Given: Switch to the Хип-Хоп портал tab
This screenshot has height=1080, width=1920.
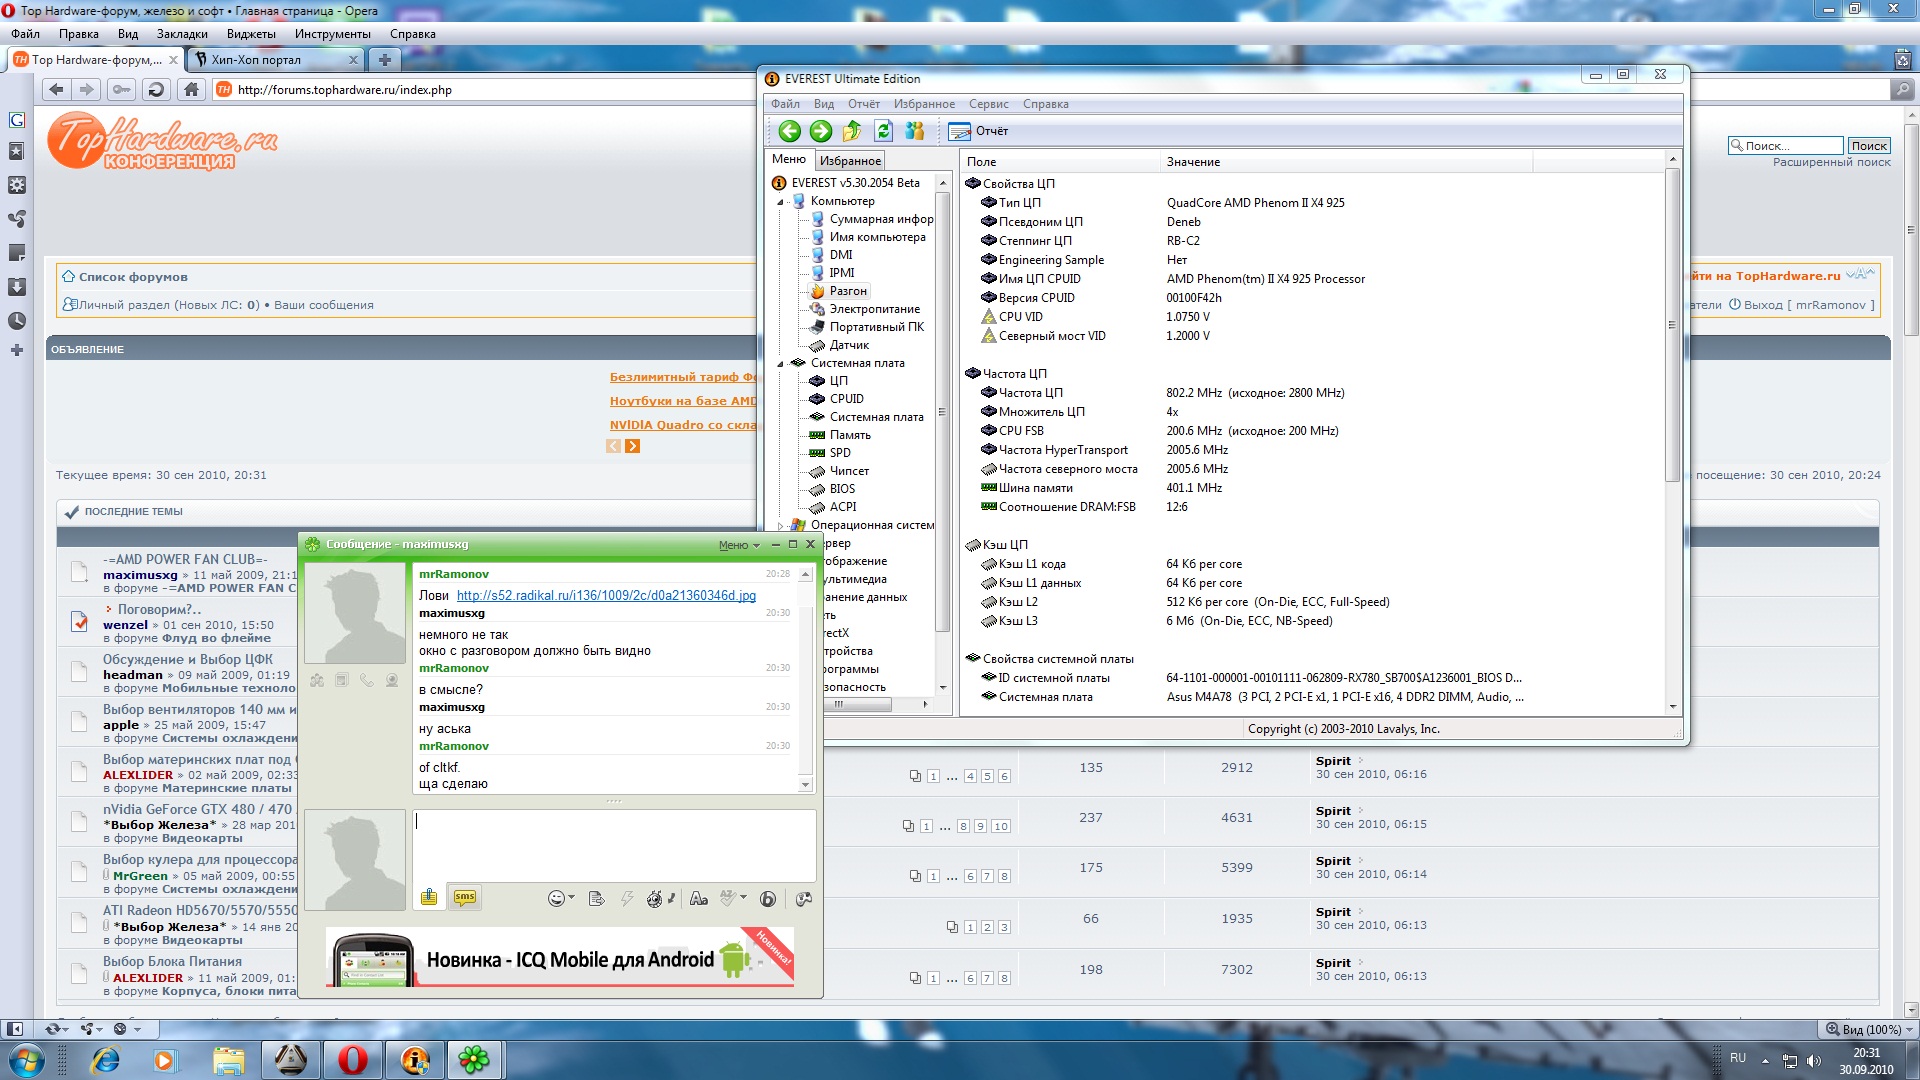Looking at the screenshot, I should 275,60.
